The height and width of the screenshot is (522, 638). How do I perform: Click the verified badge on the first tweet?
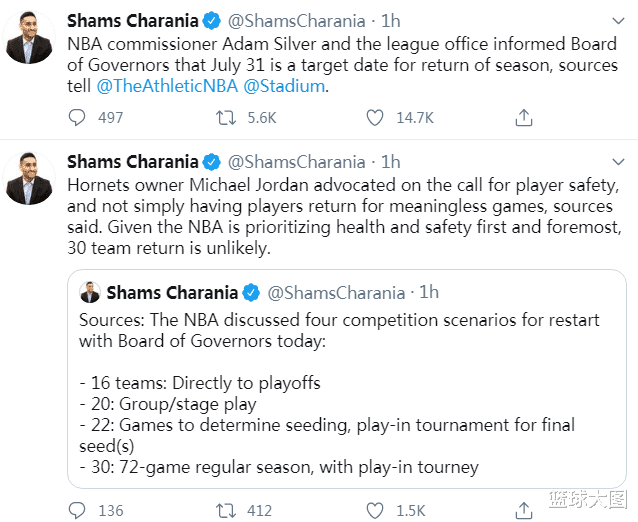click(x=212, y=21)
